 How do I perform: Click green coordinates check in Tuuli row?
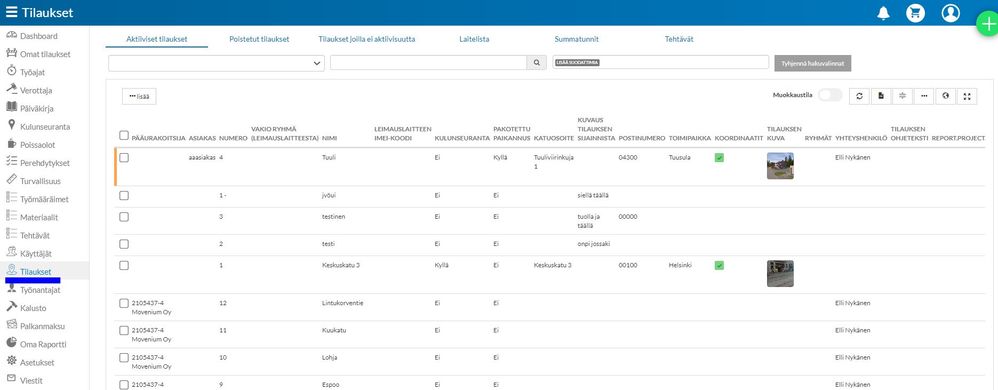(719, 158)
